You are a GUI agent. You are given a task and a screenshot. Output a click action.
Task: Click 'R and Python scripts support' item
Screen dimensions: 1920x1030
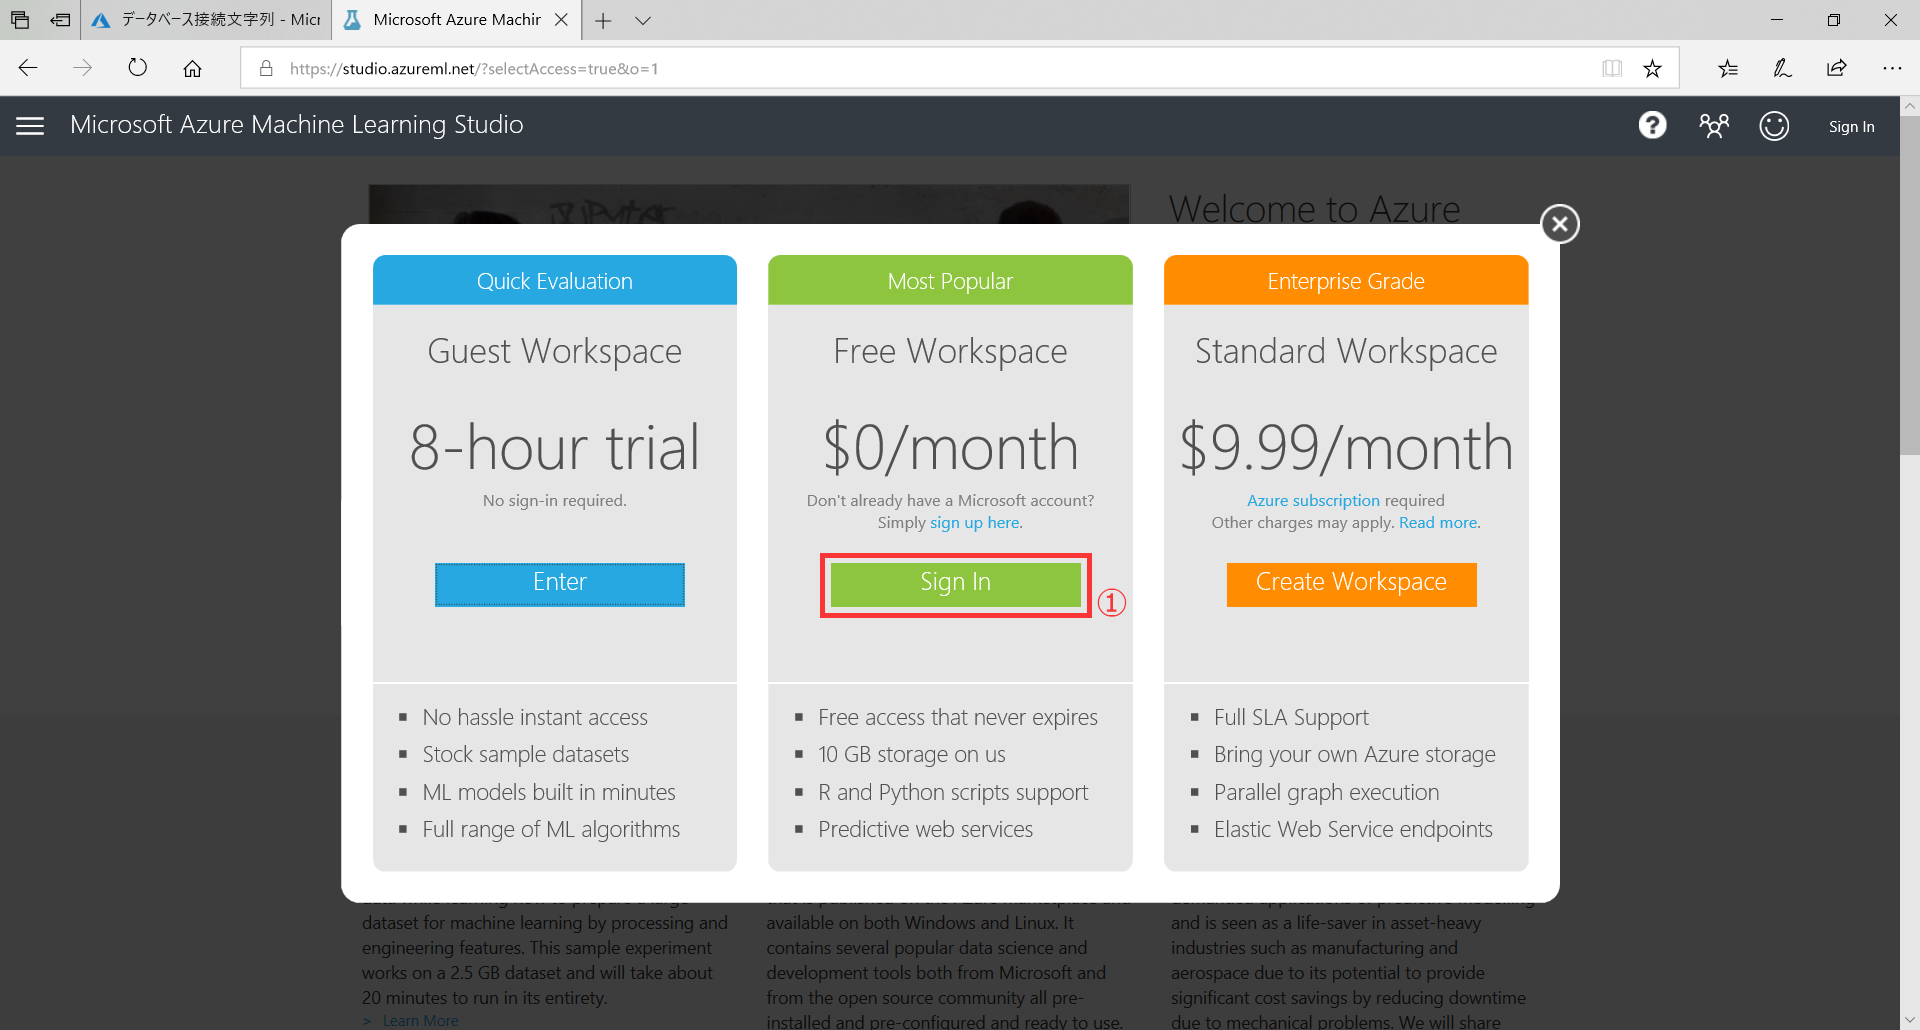953,792
